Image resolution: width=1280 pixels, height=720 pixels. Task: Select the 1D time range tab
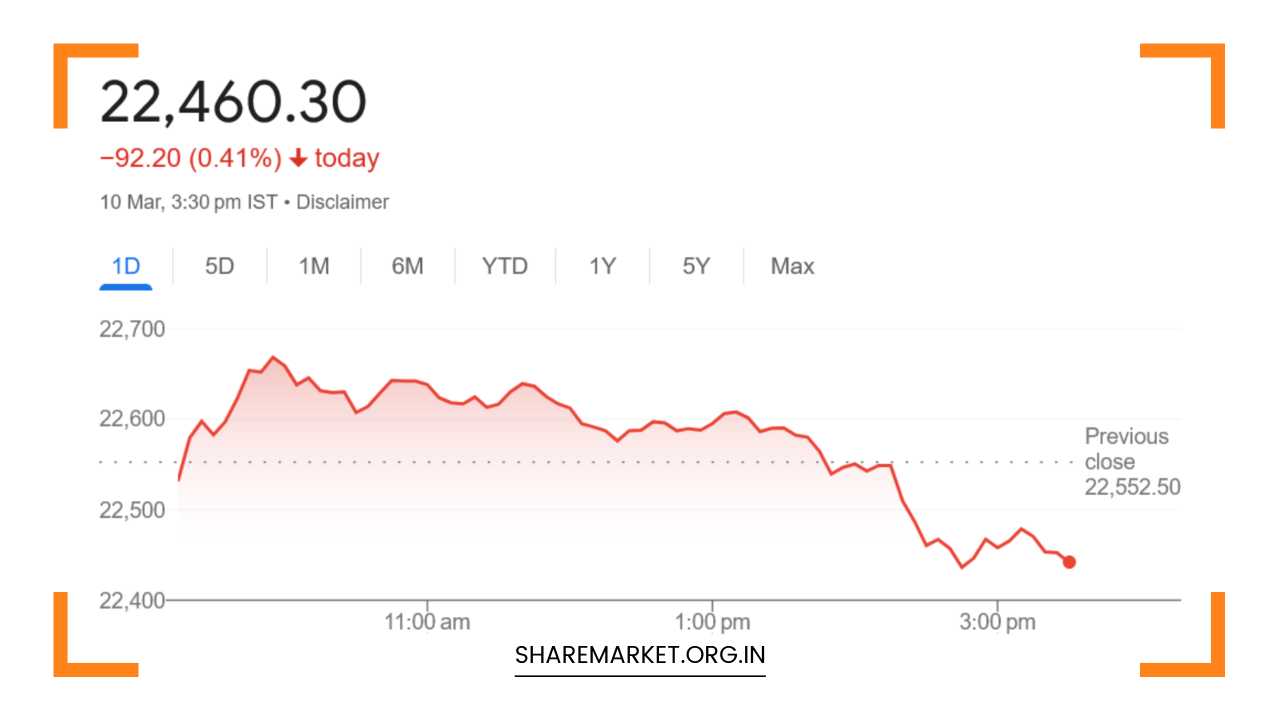tap(126, 267)
